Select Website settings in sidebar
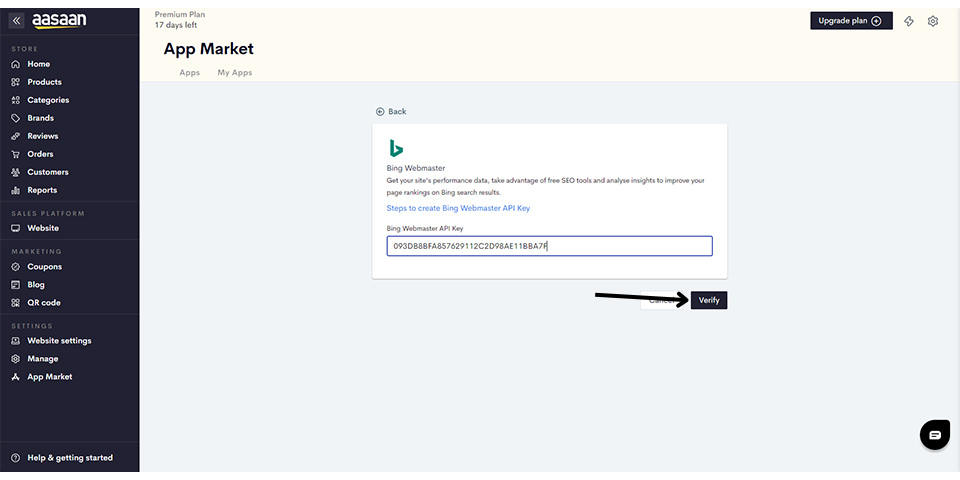960x480 pixels. [x=59, y=341]
